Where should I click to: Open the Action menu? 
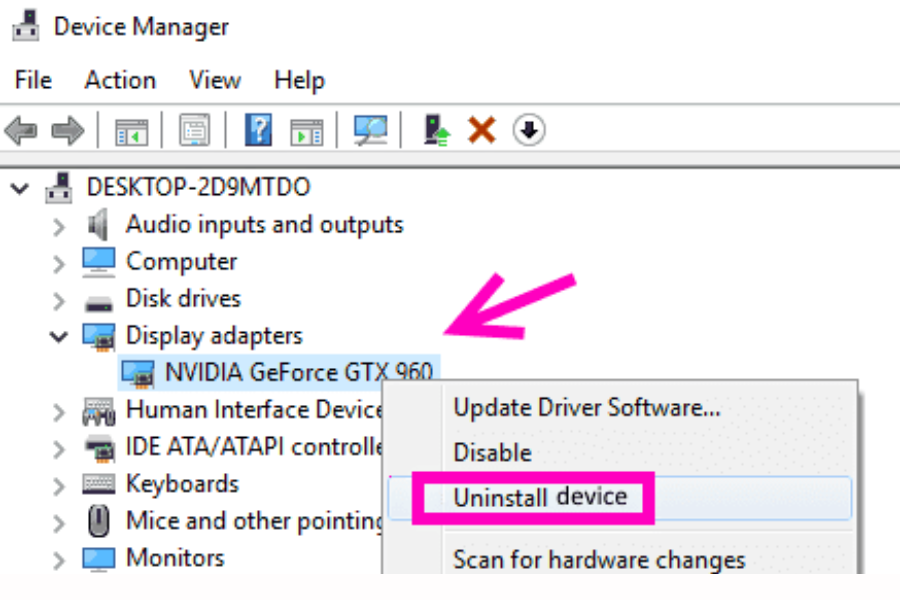pos(119,79)
